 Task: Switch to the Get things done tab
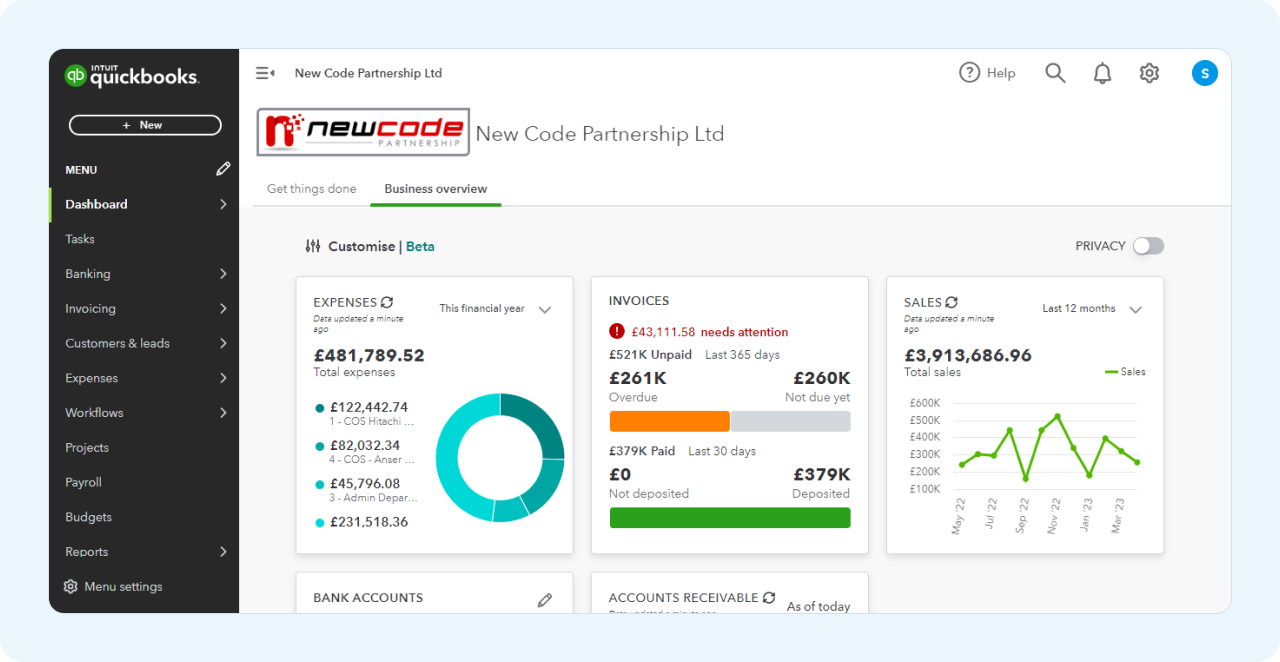(x=312, y=189)
